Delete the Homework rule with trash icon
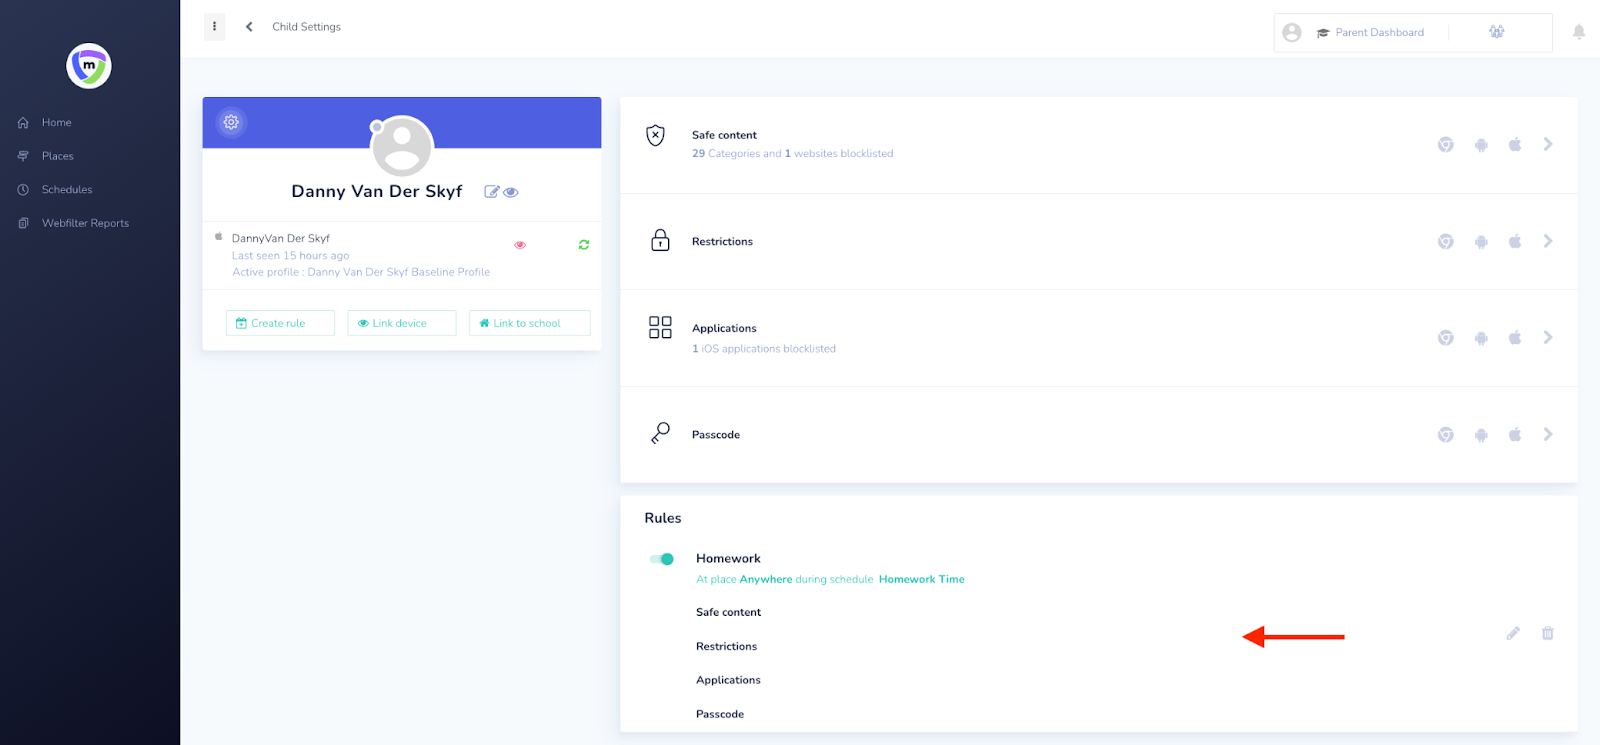The width and height of the screenshot is (1600, 745). point(1548,633)
